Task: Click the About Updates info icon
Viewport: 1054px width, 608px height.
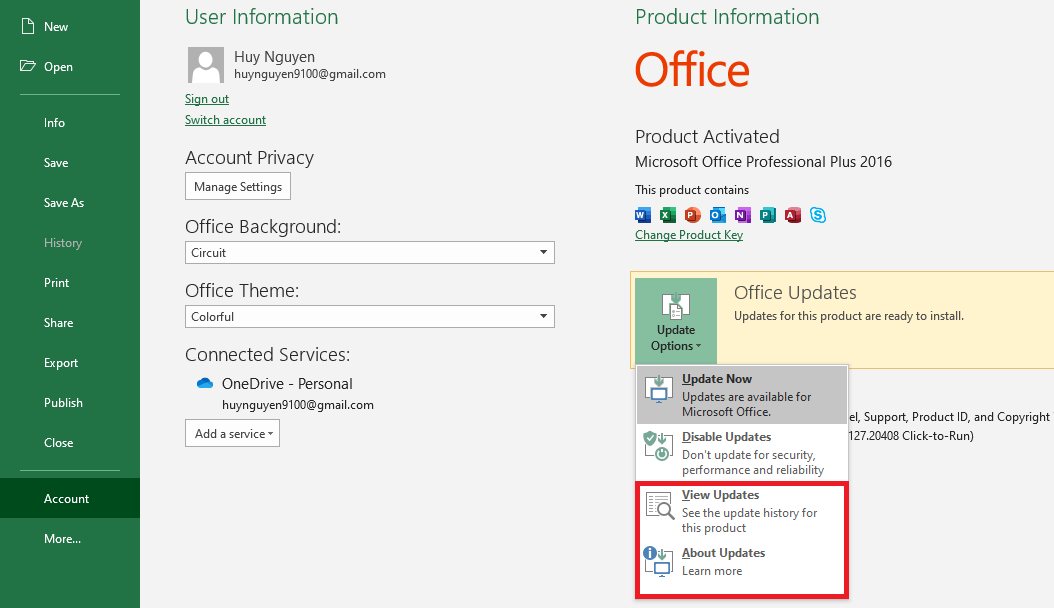Action: 658,561
